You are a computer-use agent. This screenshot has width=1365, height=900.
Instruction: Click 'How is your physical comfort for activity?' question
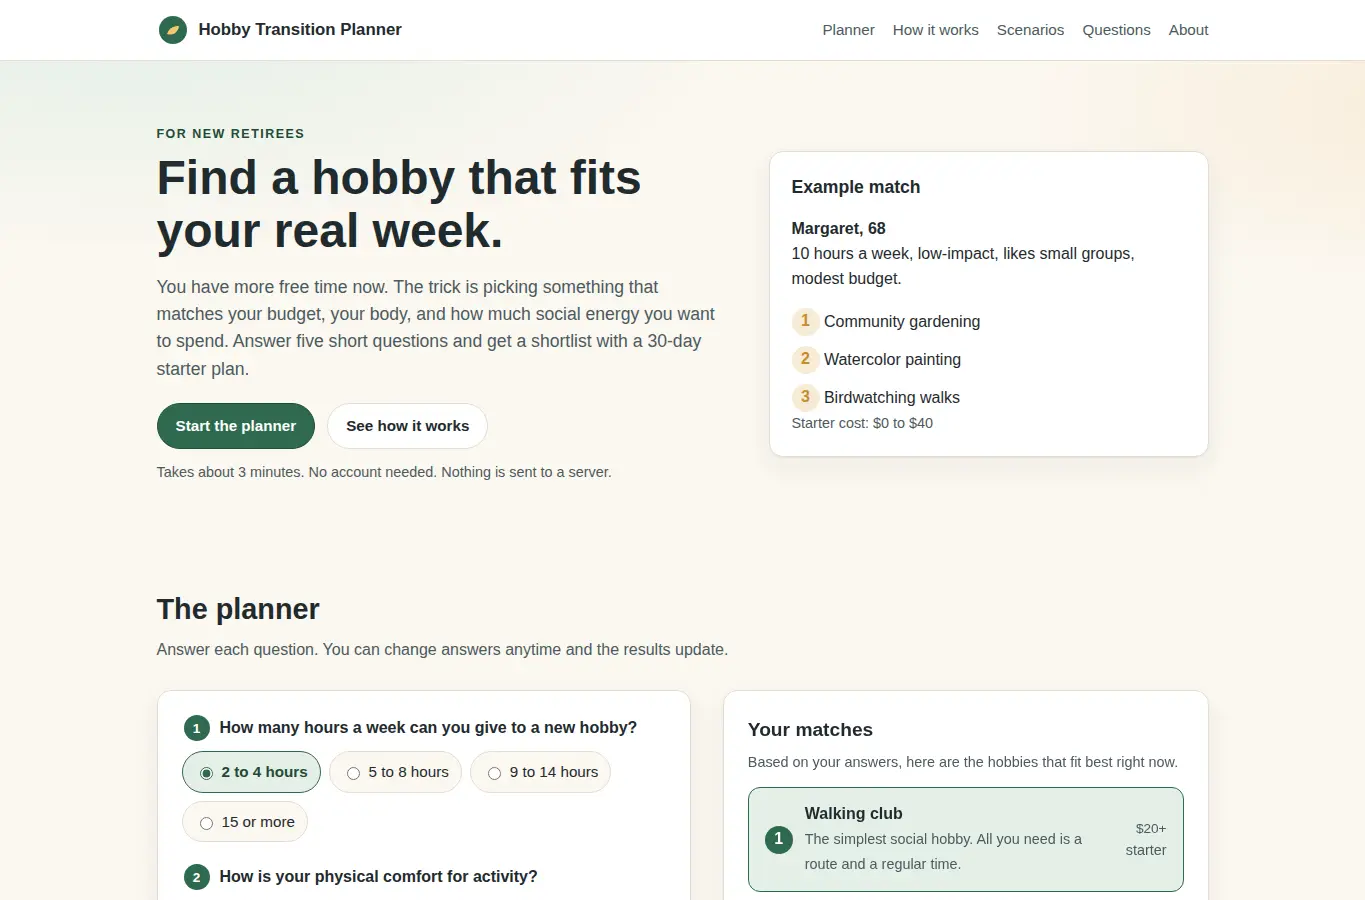[x=378, y=877]
